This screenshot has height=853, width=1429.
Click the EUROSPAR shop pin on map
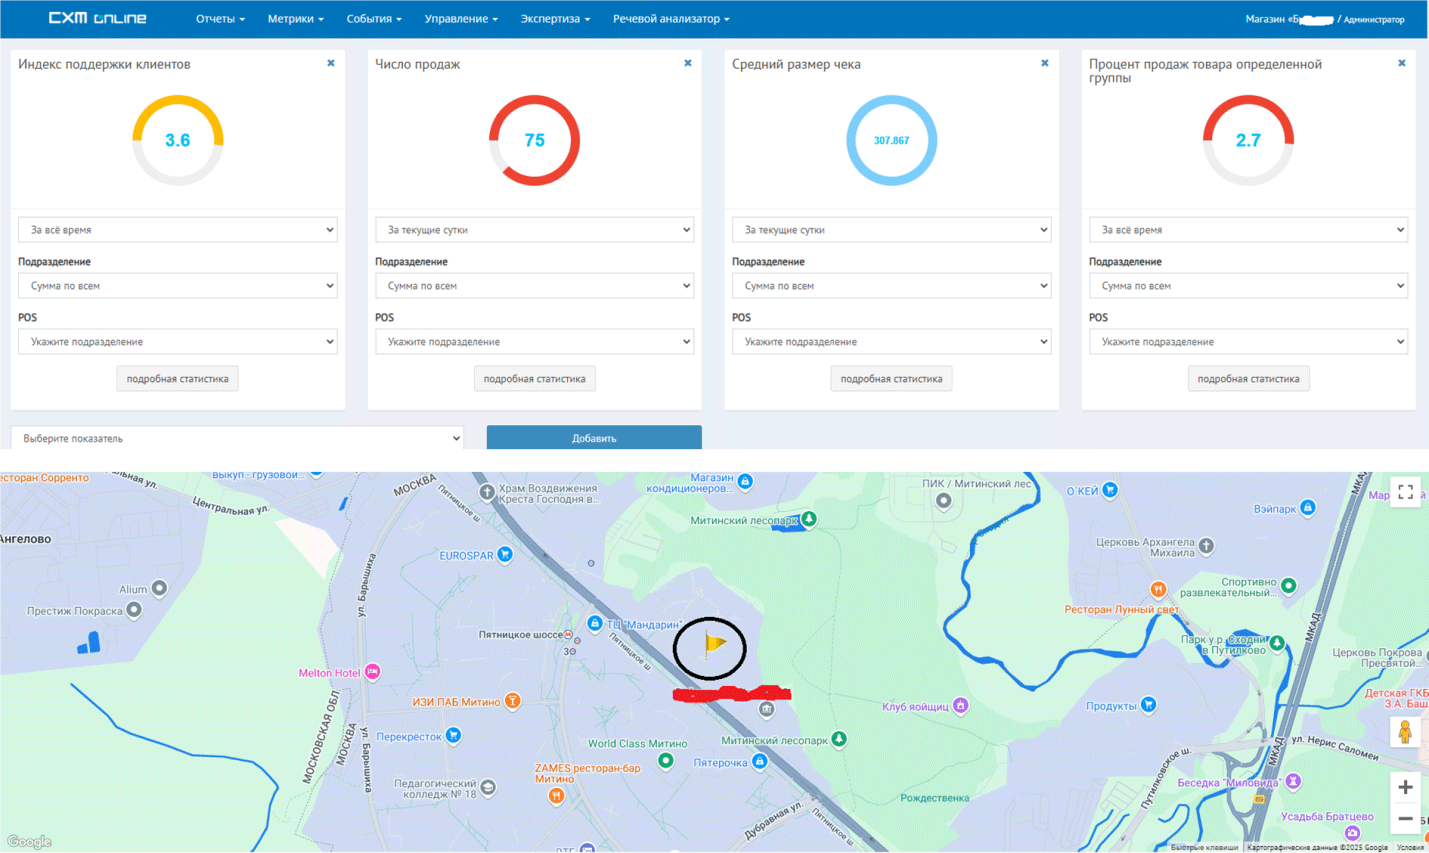(x=505, y=554)
